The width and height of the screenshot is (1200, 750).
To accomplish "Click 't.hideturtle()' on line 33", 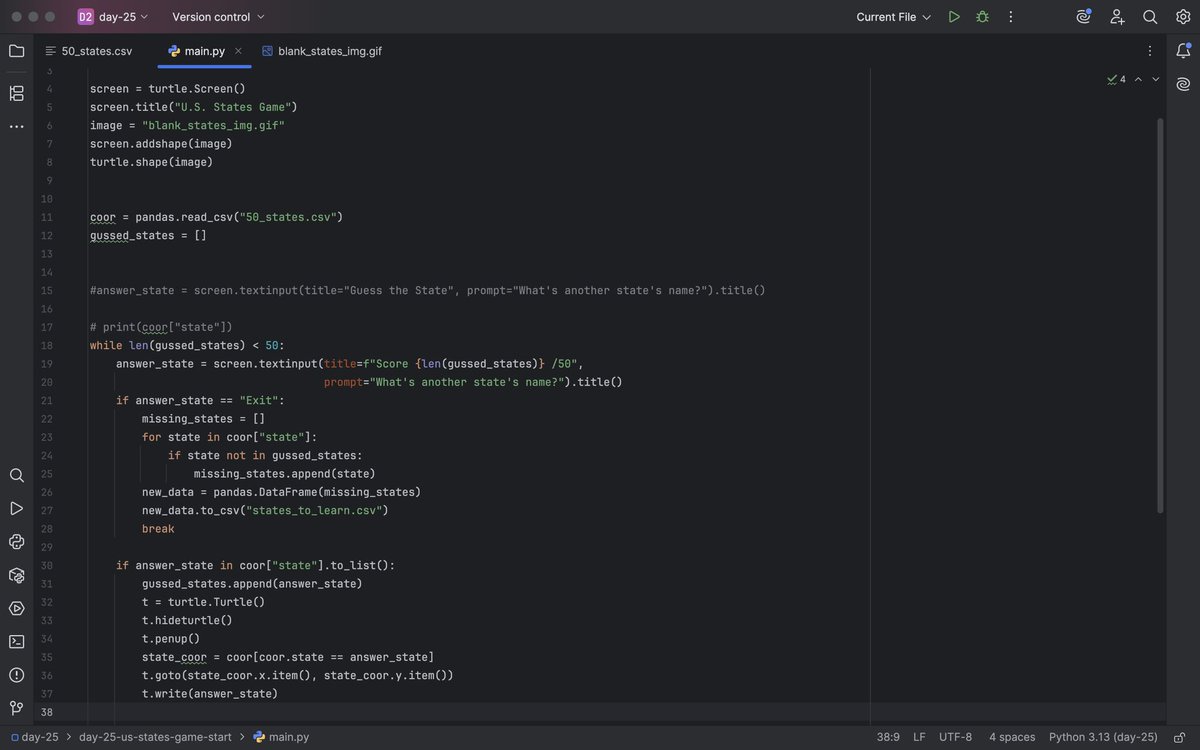I will click(x=187, y=620).
